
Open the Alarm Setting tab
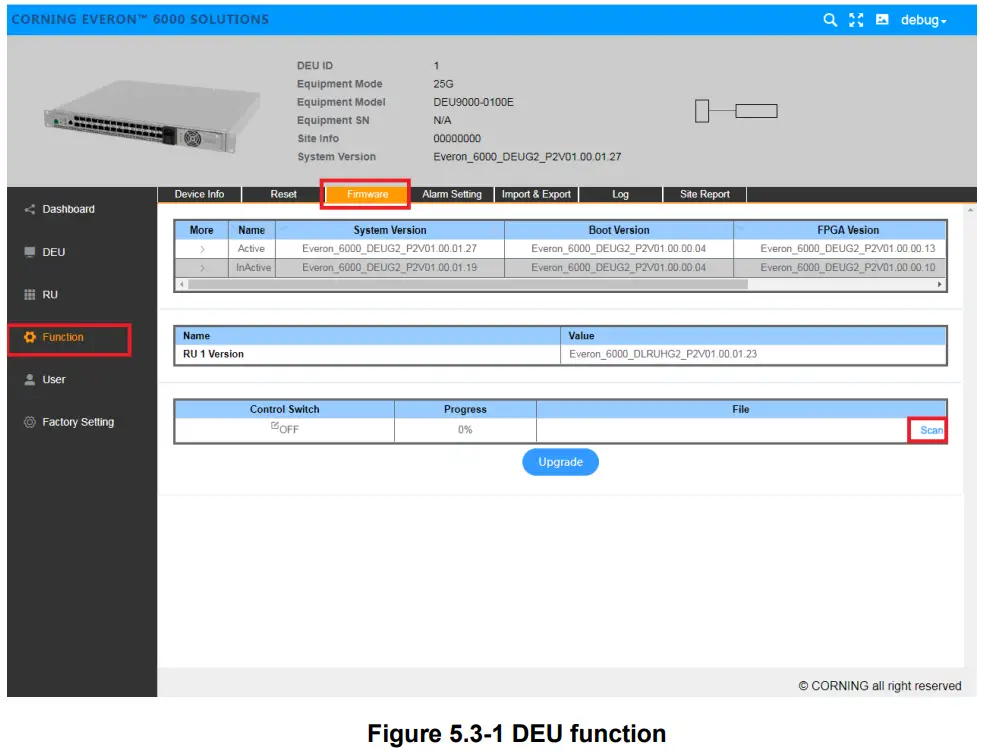(x=452, y=194)
